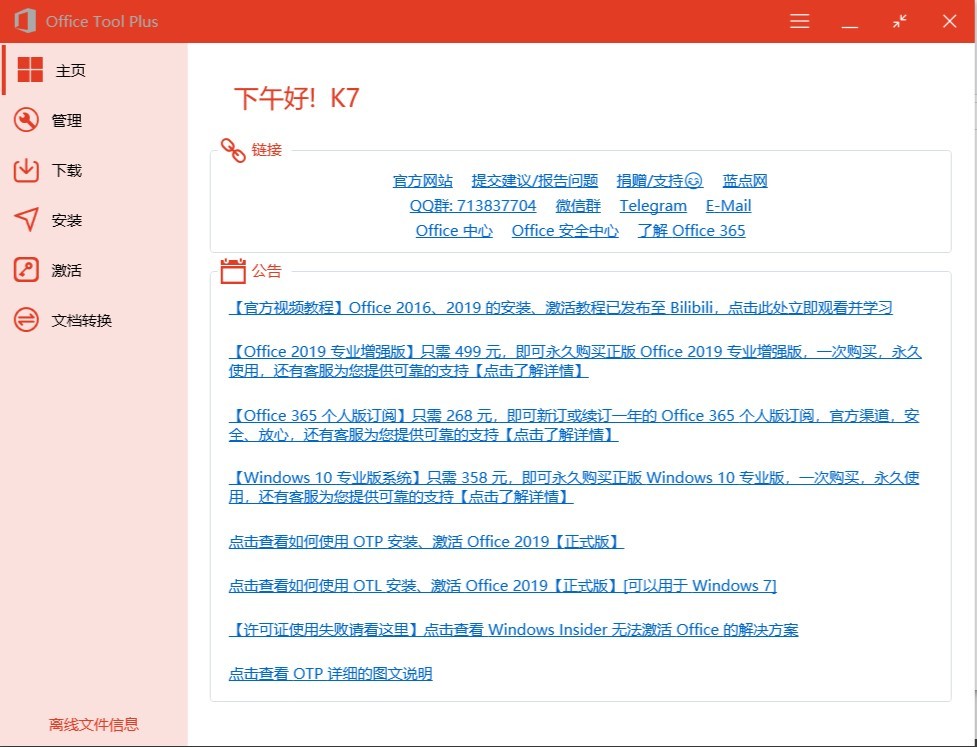Open the Telegram link
Screen dimensions: 977x747
(653, 206)
